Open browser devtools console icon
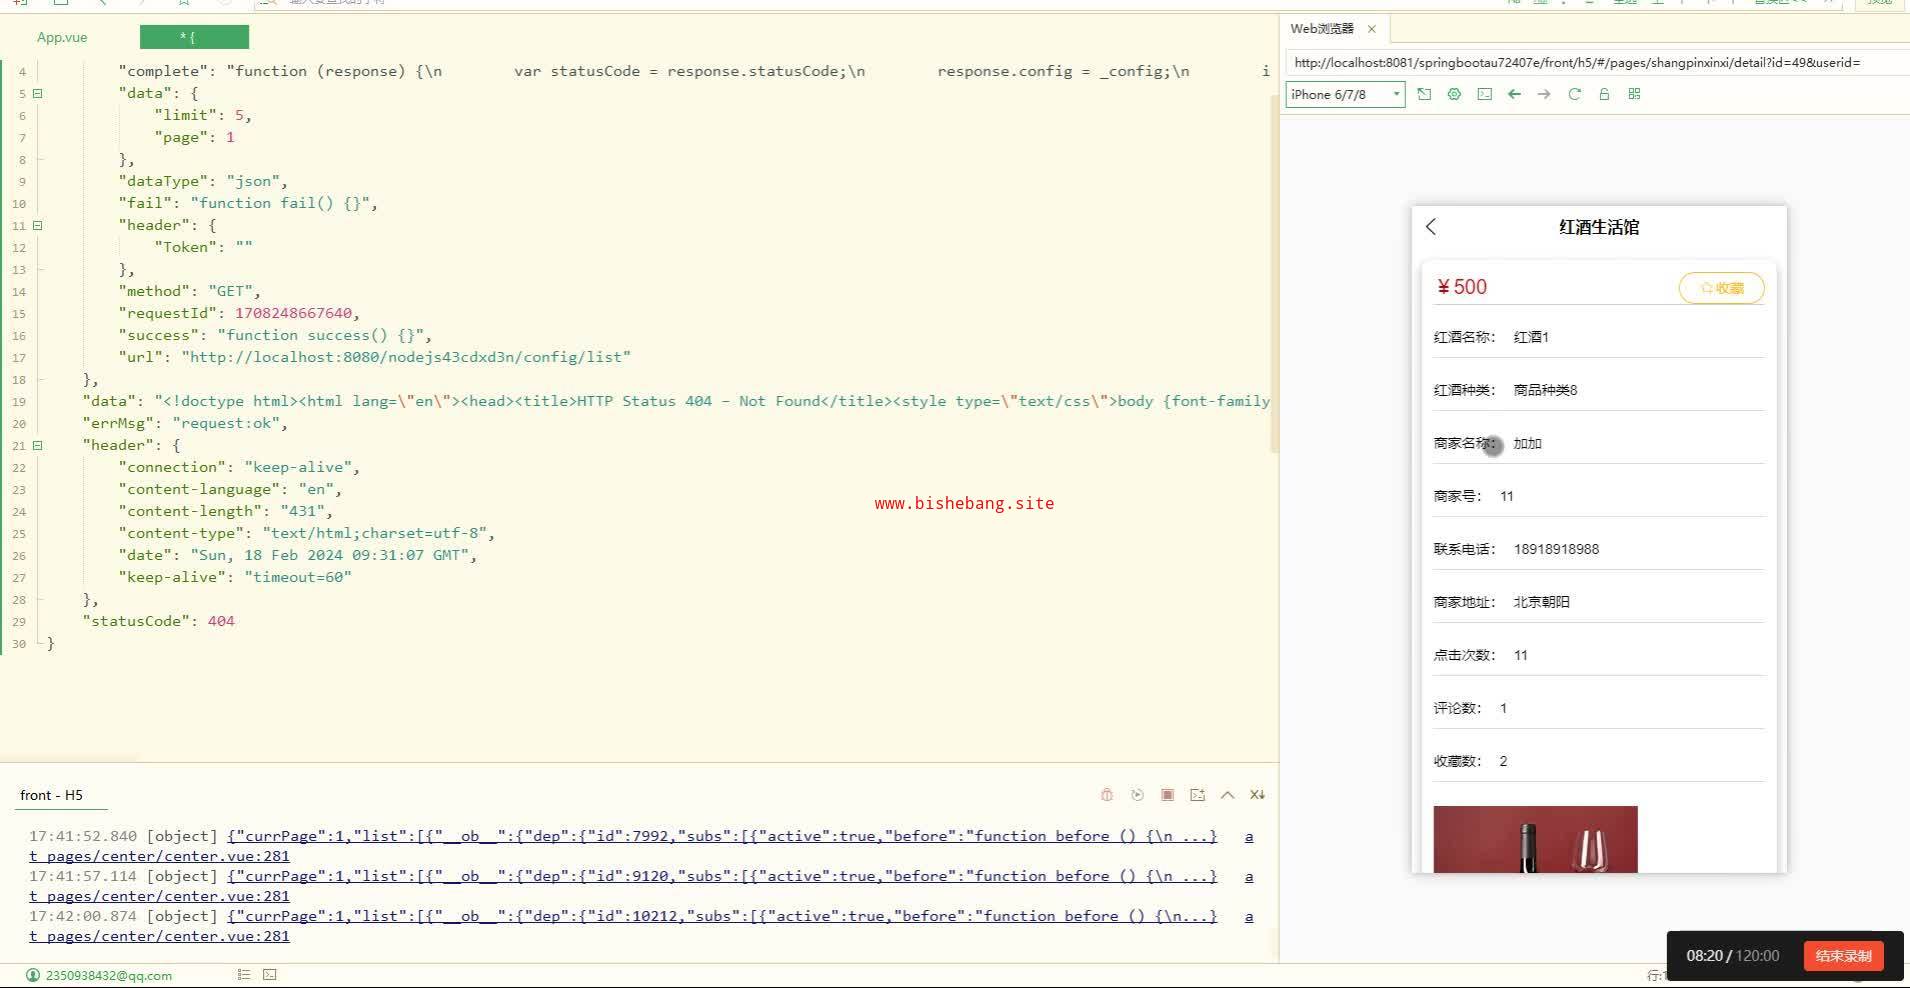 (x=1484, y=94)
